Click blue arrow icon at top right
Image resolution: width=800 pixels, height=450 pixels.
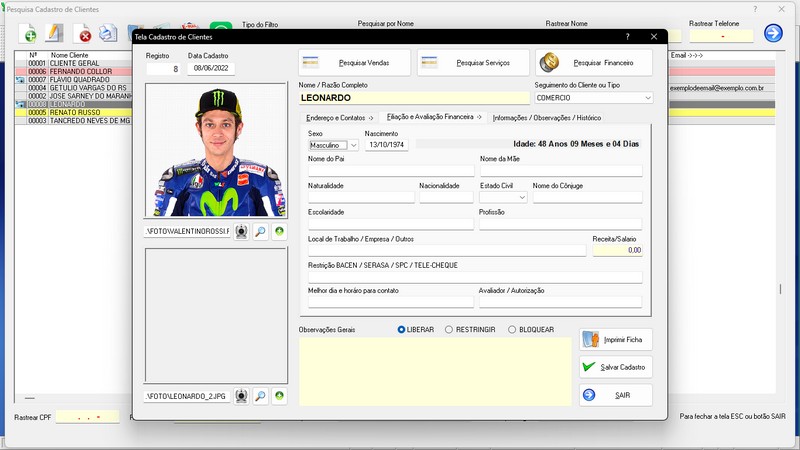773,33
